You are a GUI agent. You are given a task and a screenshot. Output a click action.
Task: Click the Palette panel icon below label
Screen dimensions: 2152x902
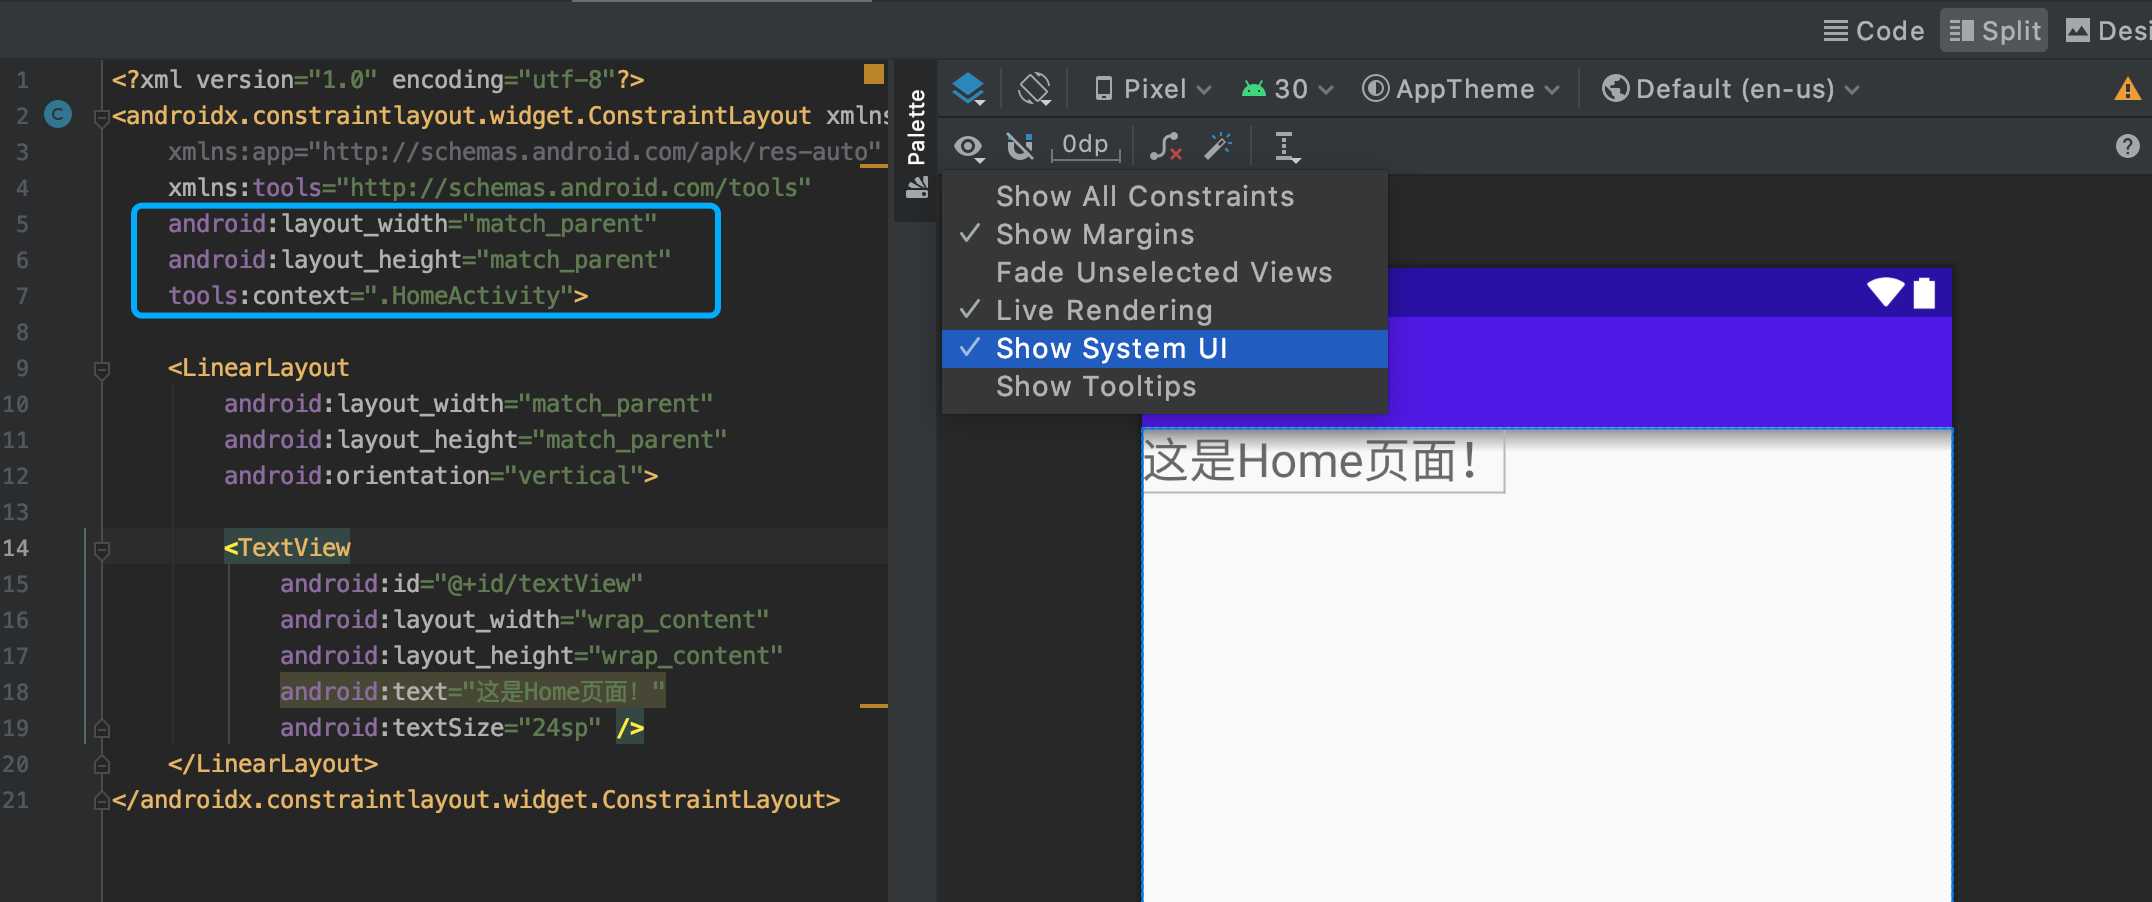point(917,187)
